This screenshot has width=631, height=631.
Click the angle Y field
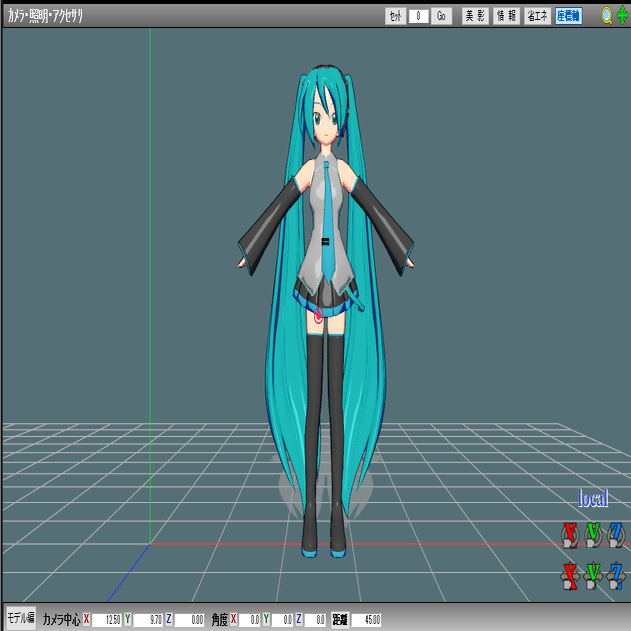[282, 620]
